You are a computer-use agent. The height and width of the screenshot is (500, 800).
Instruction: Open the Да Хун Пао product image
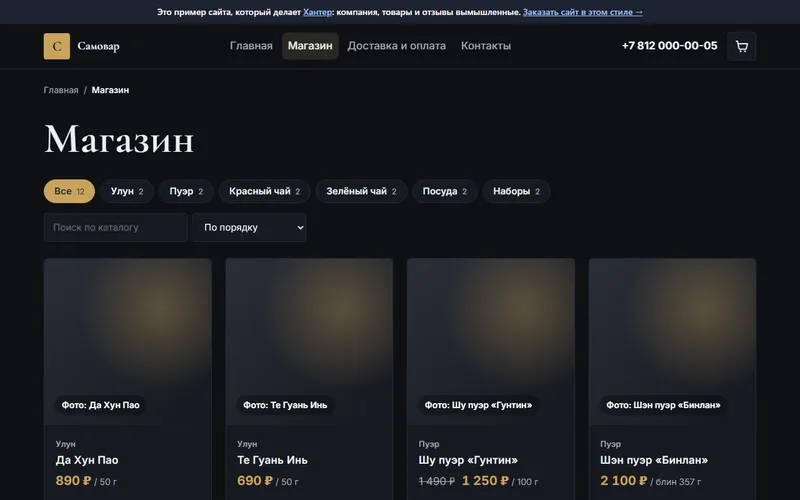click(128, 342)
